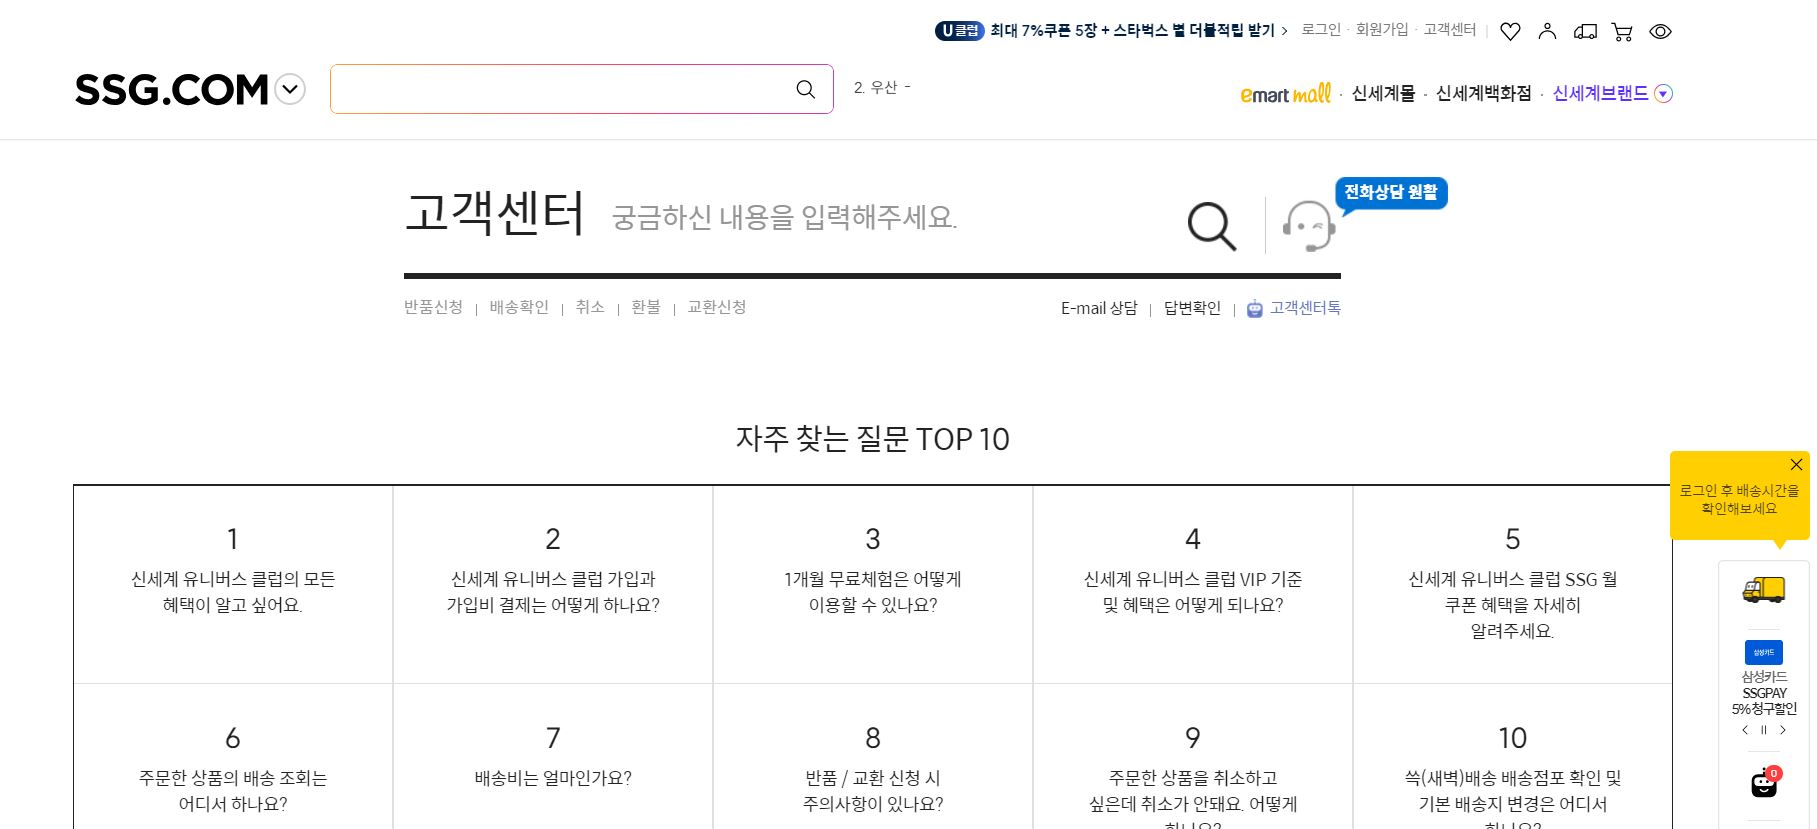The image size is (1817, 829).
Task: Select the 반품신청 quick keyword
Action: 433,307
